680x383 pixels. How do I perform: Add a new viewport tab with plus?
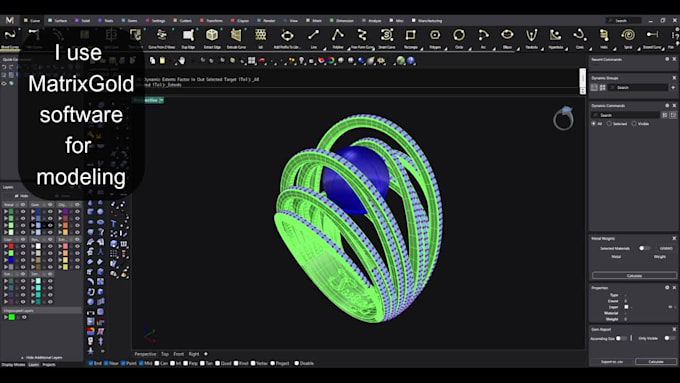(206, 354)
